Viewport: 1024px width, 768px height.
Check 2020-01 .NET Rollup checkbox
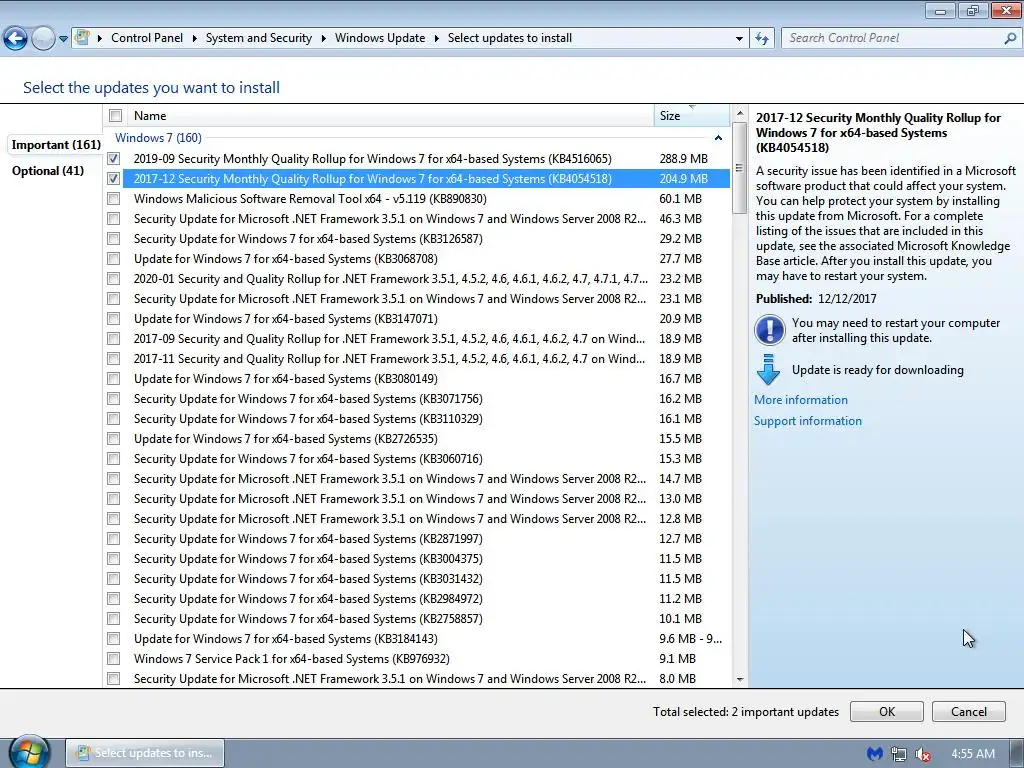114,279
